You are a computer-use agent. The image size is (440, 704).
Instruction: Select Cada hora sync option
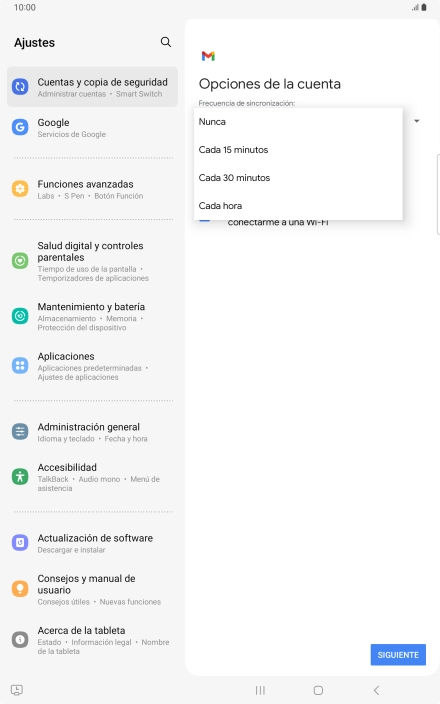point(298,206)
